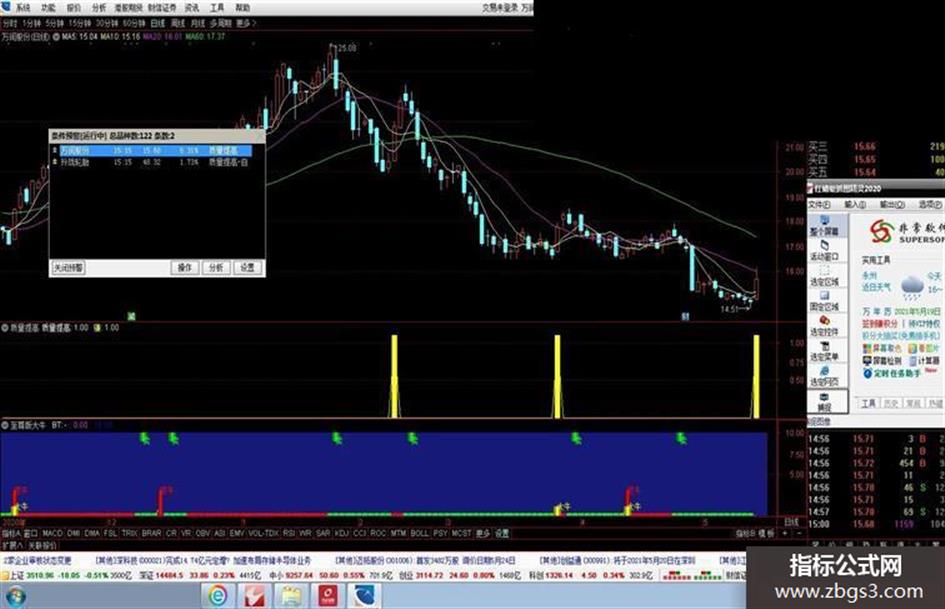Switch to 30分钟 period tab
945x609 pixels.
107,24
